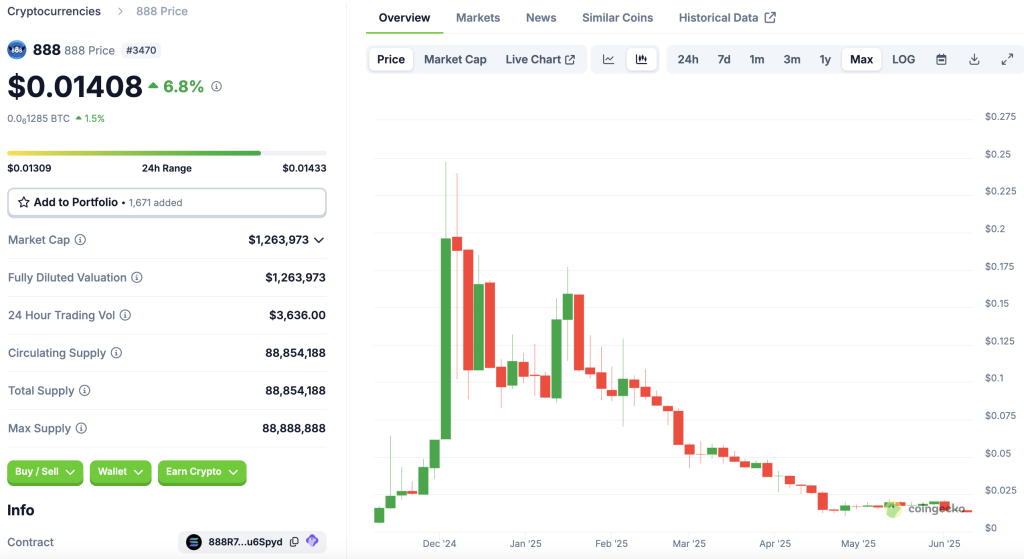The image size is (1024, 559).
Task: Click the $0.01433 24h high value
Action: [x=304, y=168]
